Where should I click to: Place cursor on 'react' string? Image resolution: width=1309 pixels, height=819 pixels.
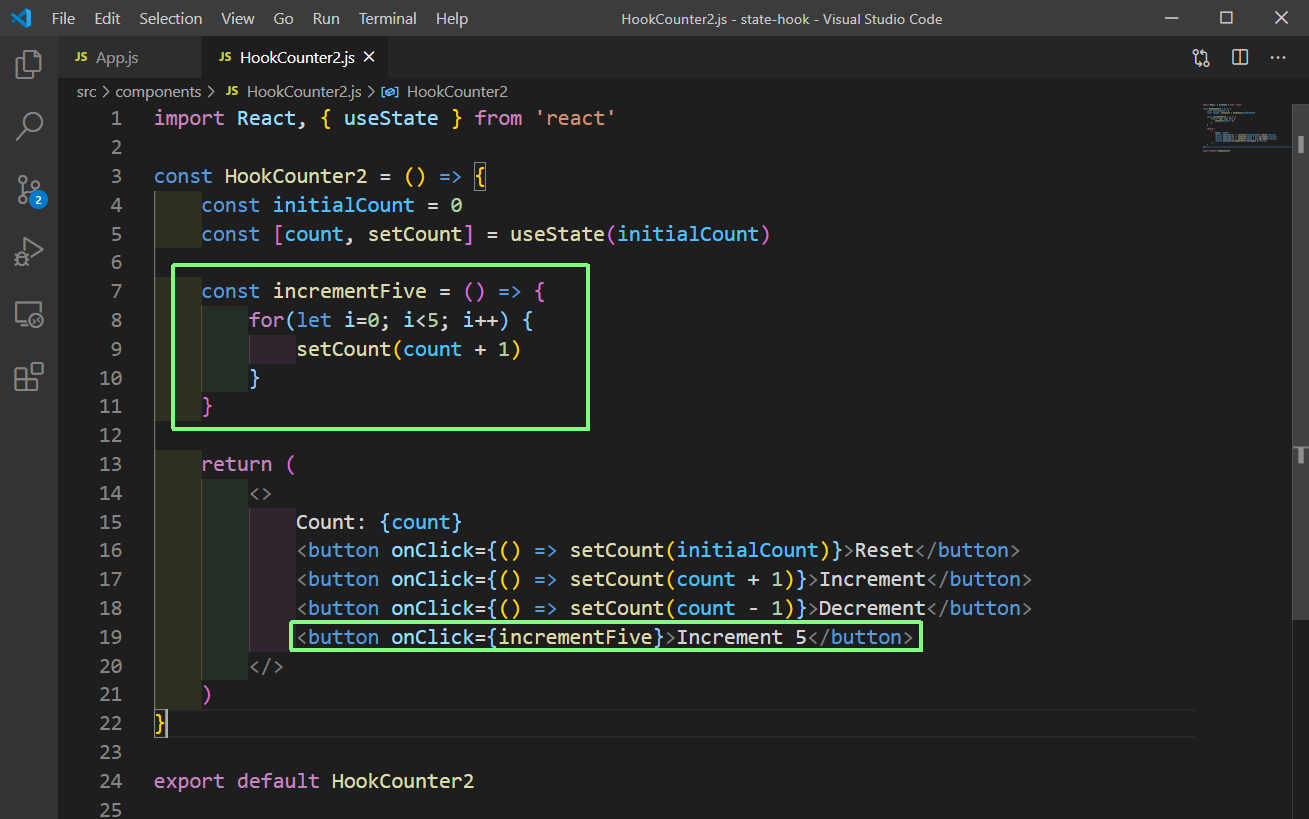click(x=575, y=118)
